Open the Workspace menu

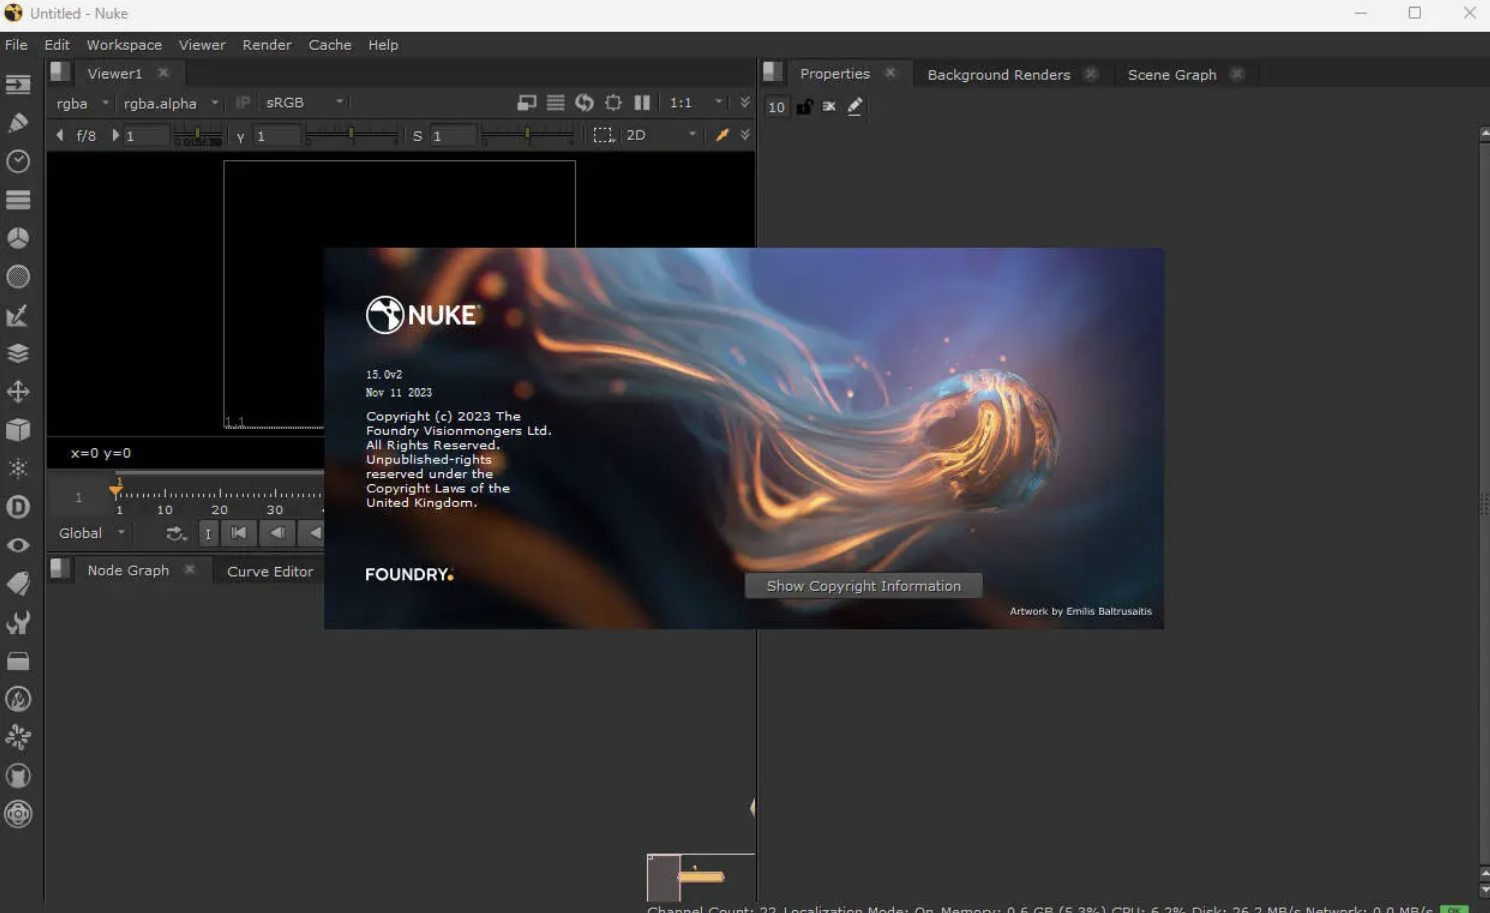click(123, 44)
